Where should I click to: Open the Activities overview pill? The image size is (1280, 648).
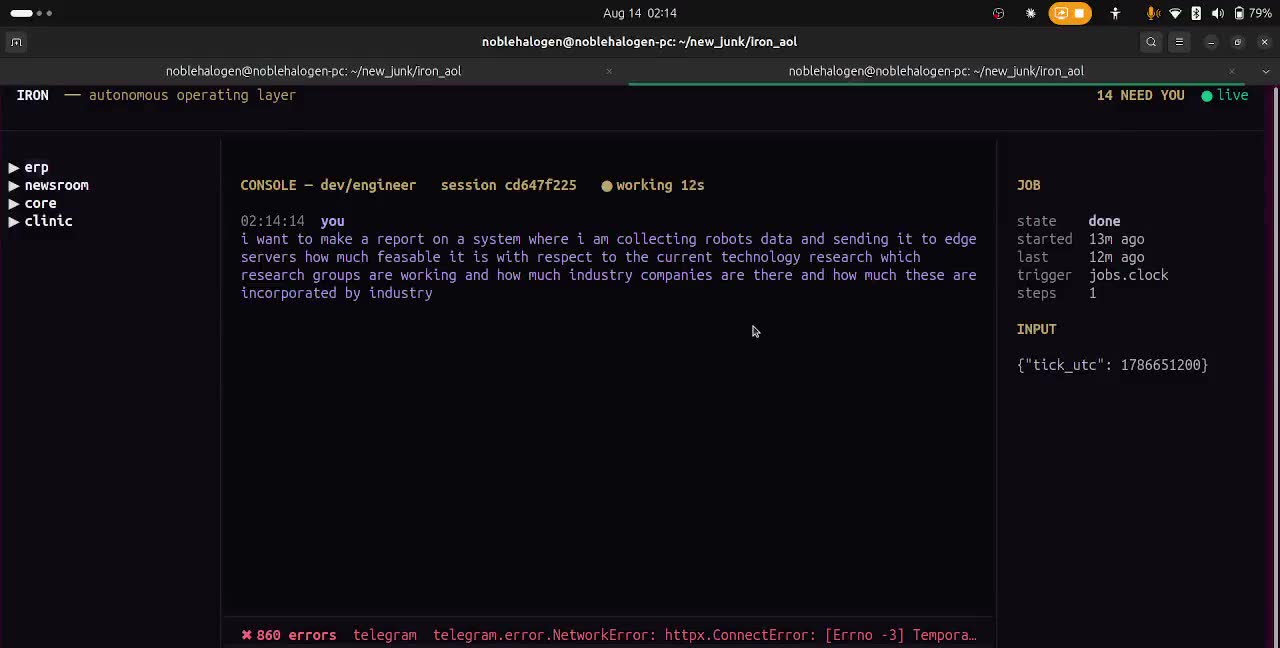(x=31, y=13)
